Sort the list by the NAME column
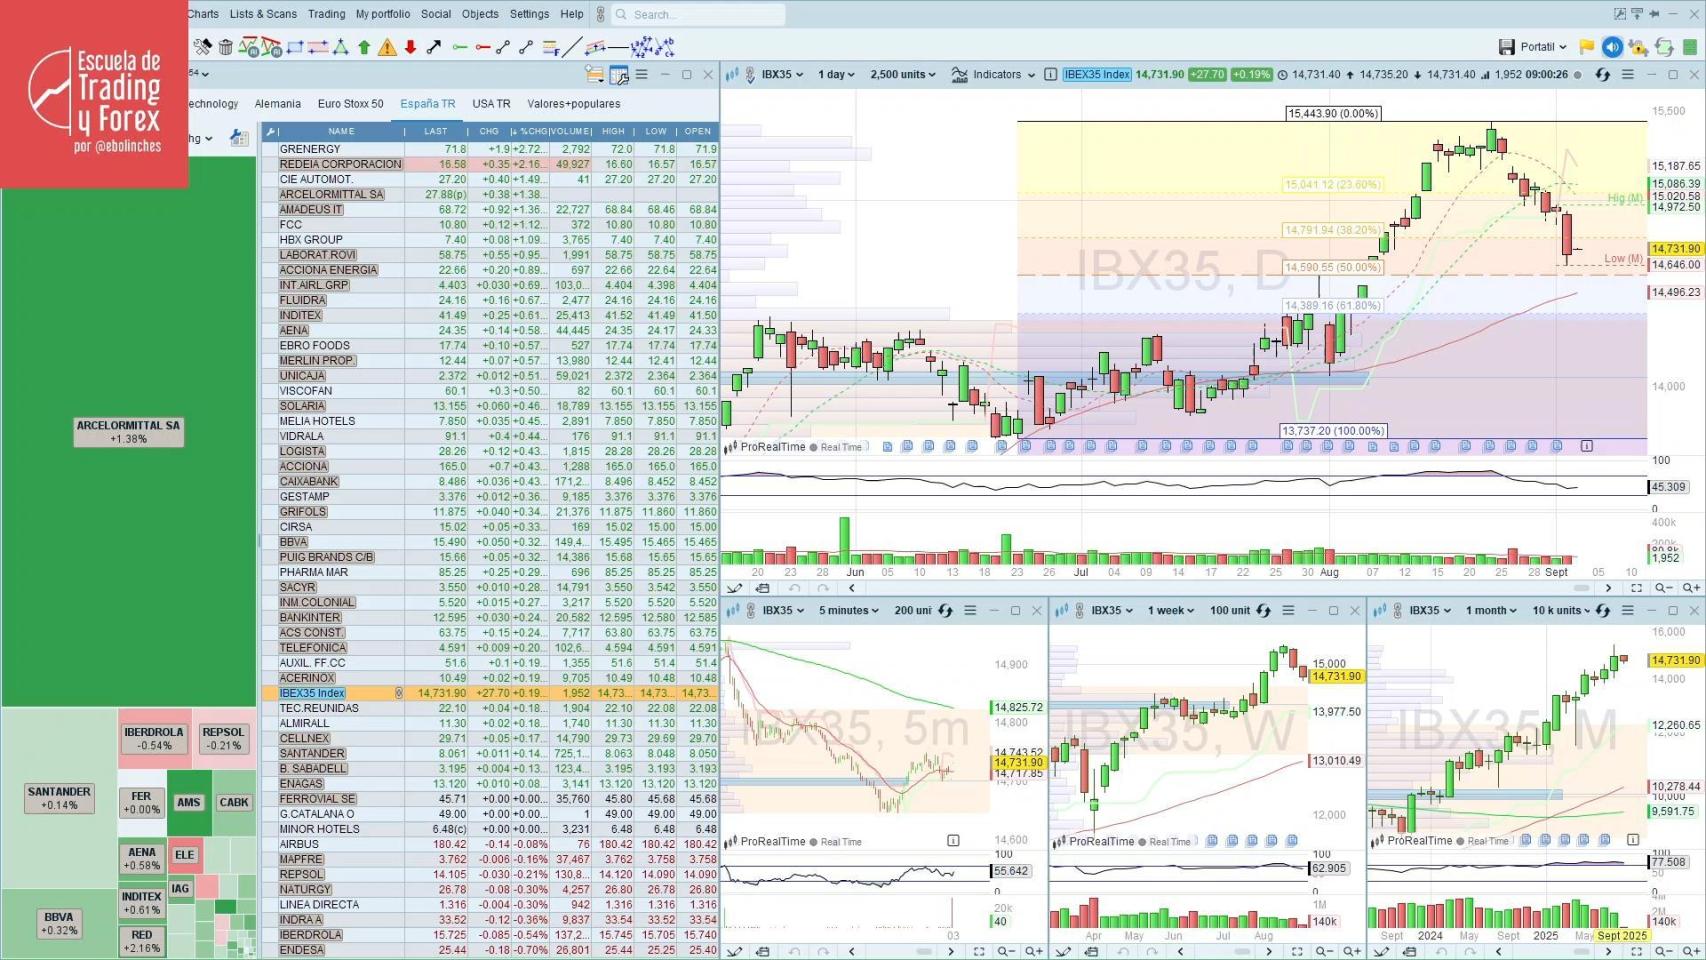The image size is (1706, 960). [341, 131]
